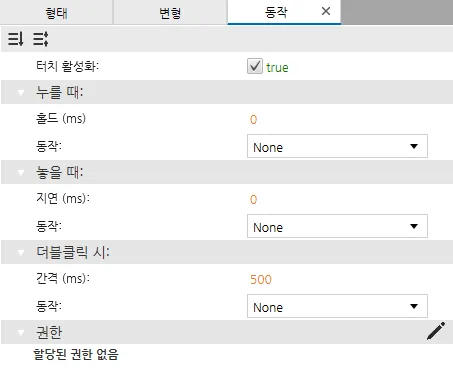Switch to the 형태 tab
The width and height of the screenshot is (453, 375).
coord(56,13)
